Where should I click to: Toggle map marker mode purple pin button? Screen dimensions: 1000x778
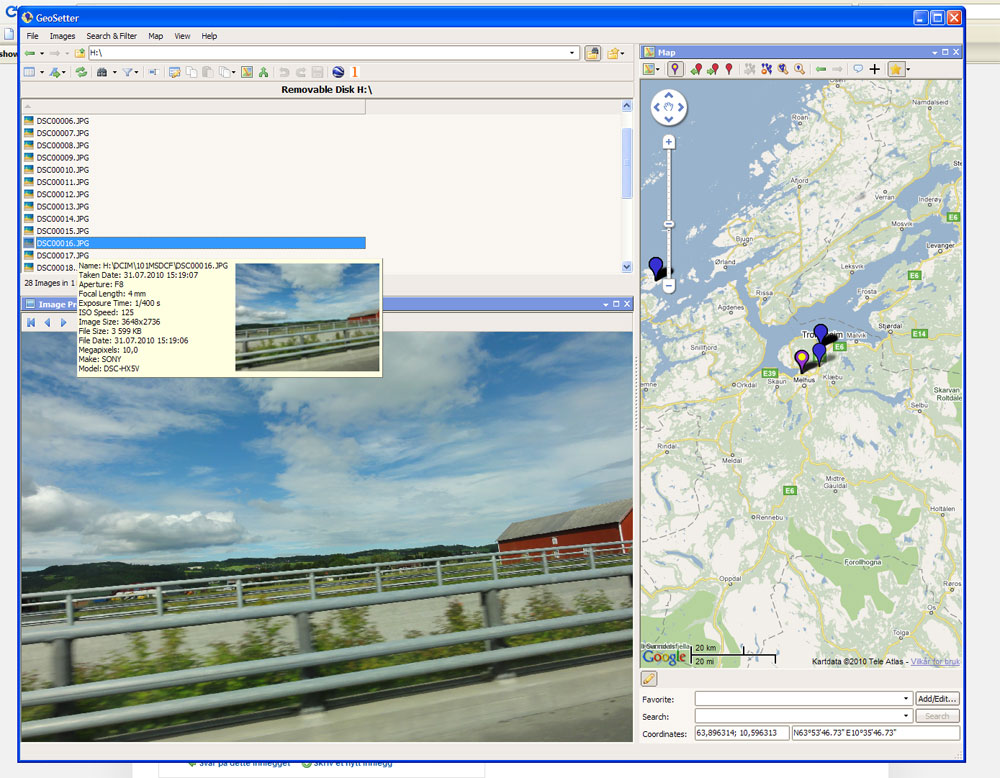(675, 69)
